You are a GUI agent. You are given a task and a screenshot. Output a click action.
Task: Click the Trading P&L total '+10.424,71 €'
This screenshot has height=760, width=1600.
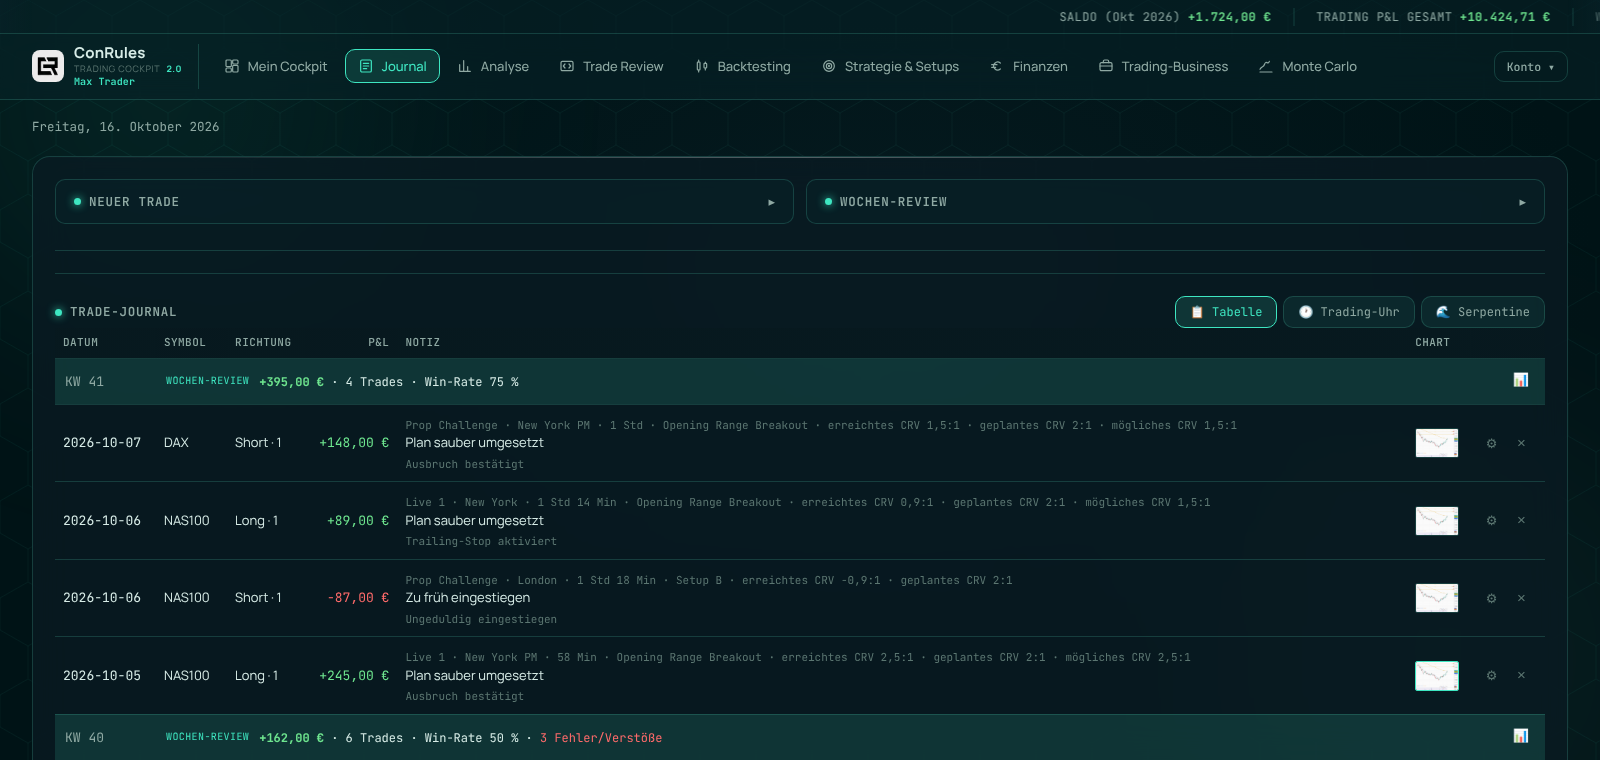coord(1505,17)
